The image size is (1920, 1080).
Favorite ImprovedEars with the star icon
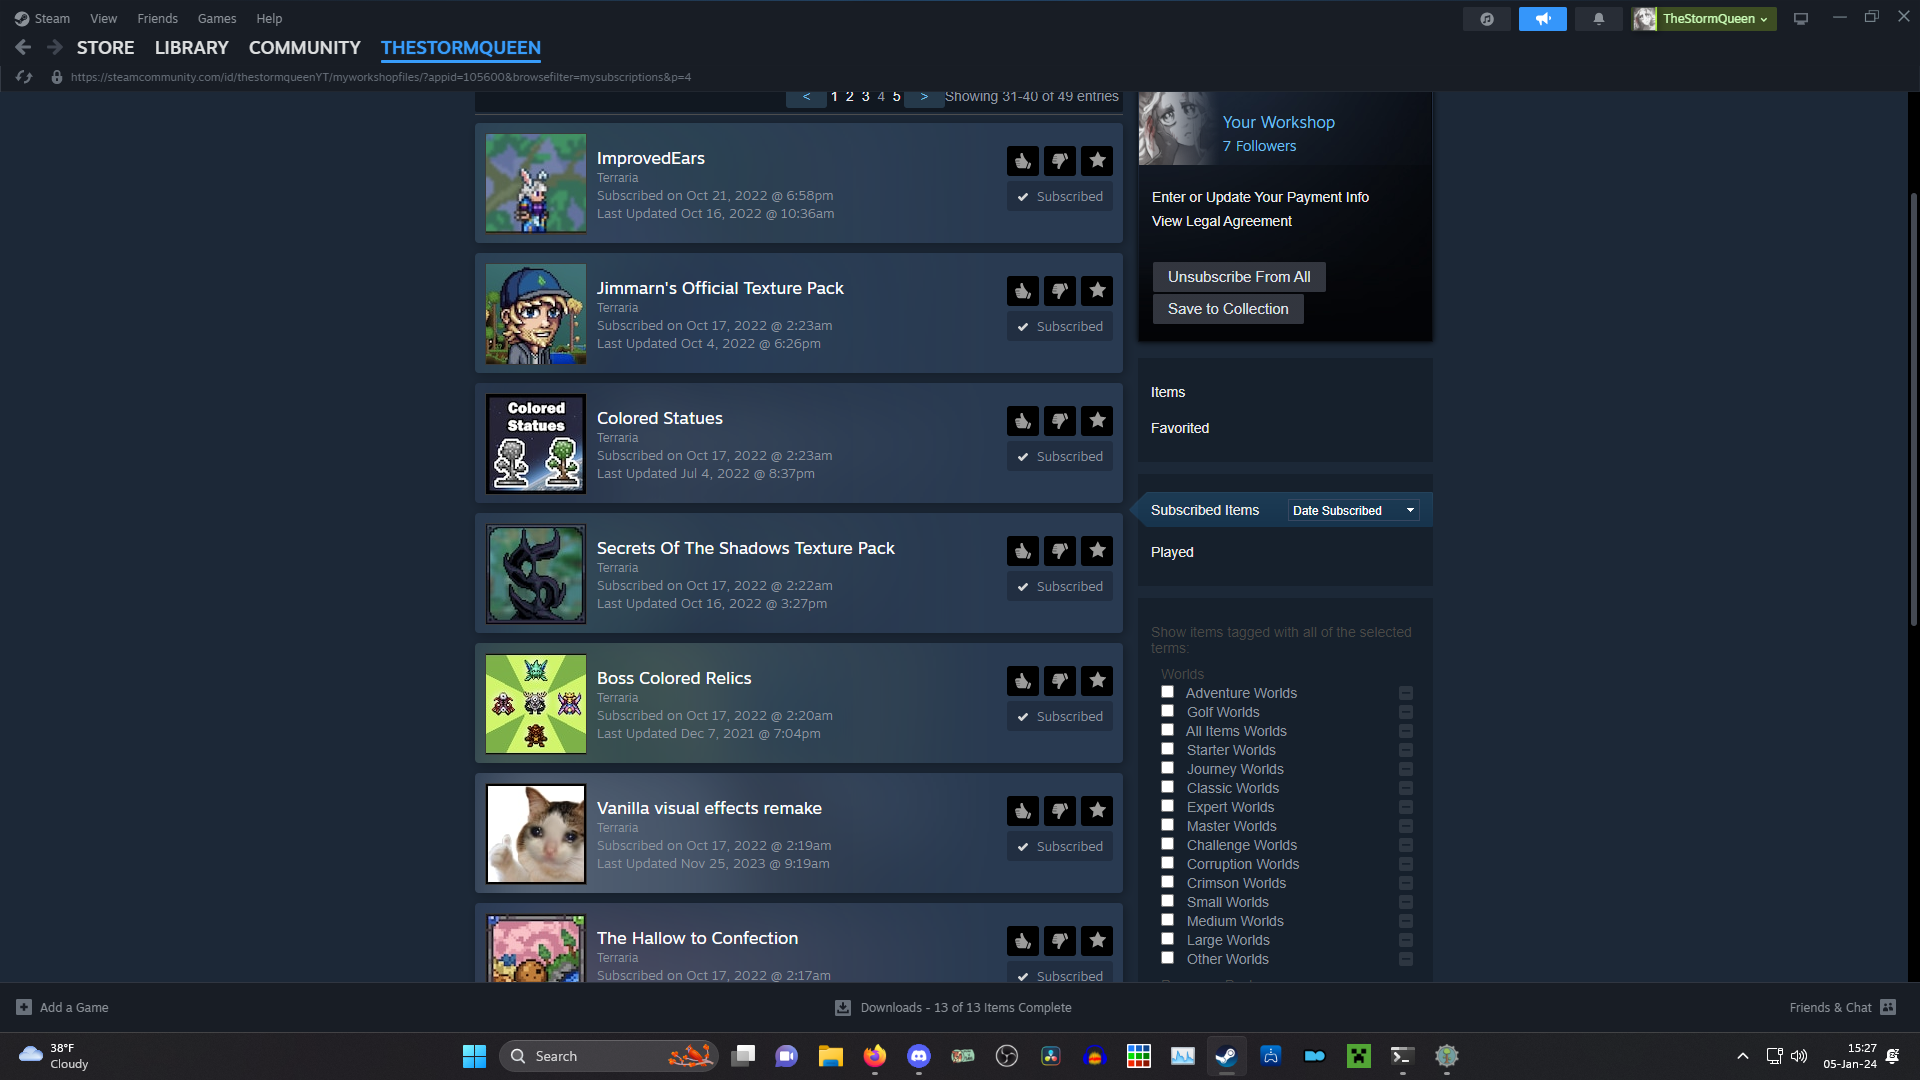[x=1097, y=161]
